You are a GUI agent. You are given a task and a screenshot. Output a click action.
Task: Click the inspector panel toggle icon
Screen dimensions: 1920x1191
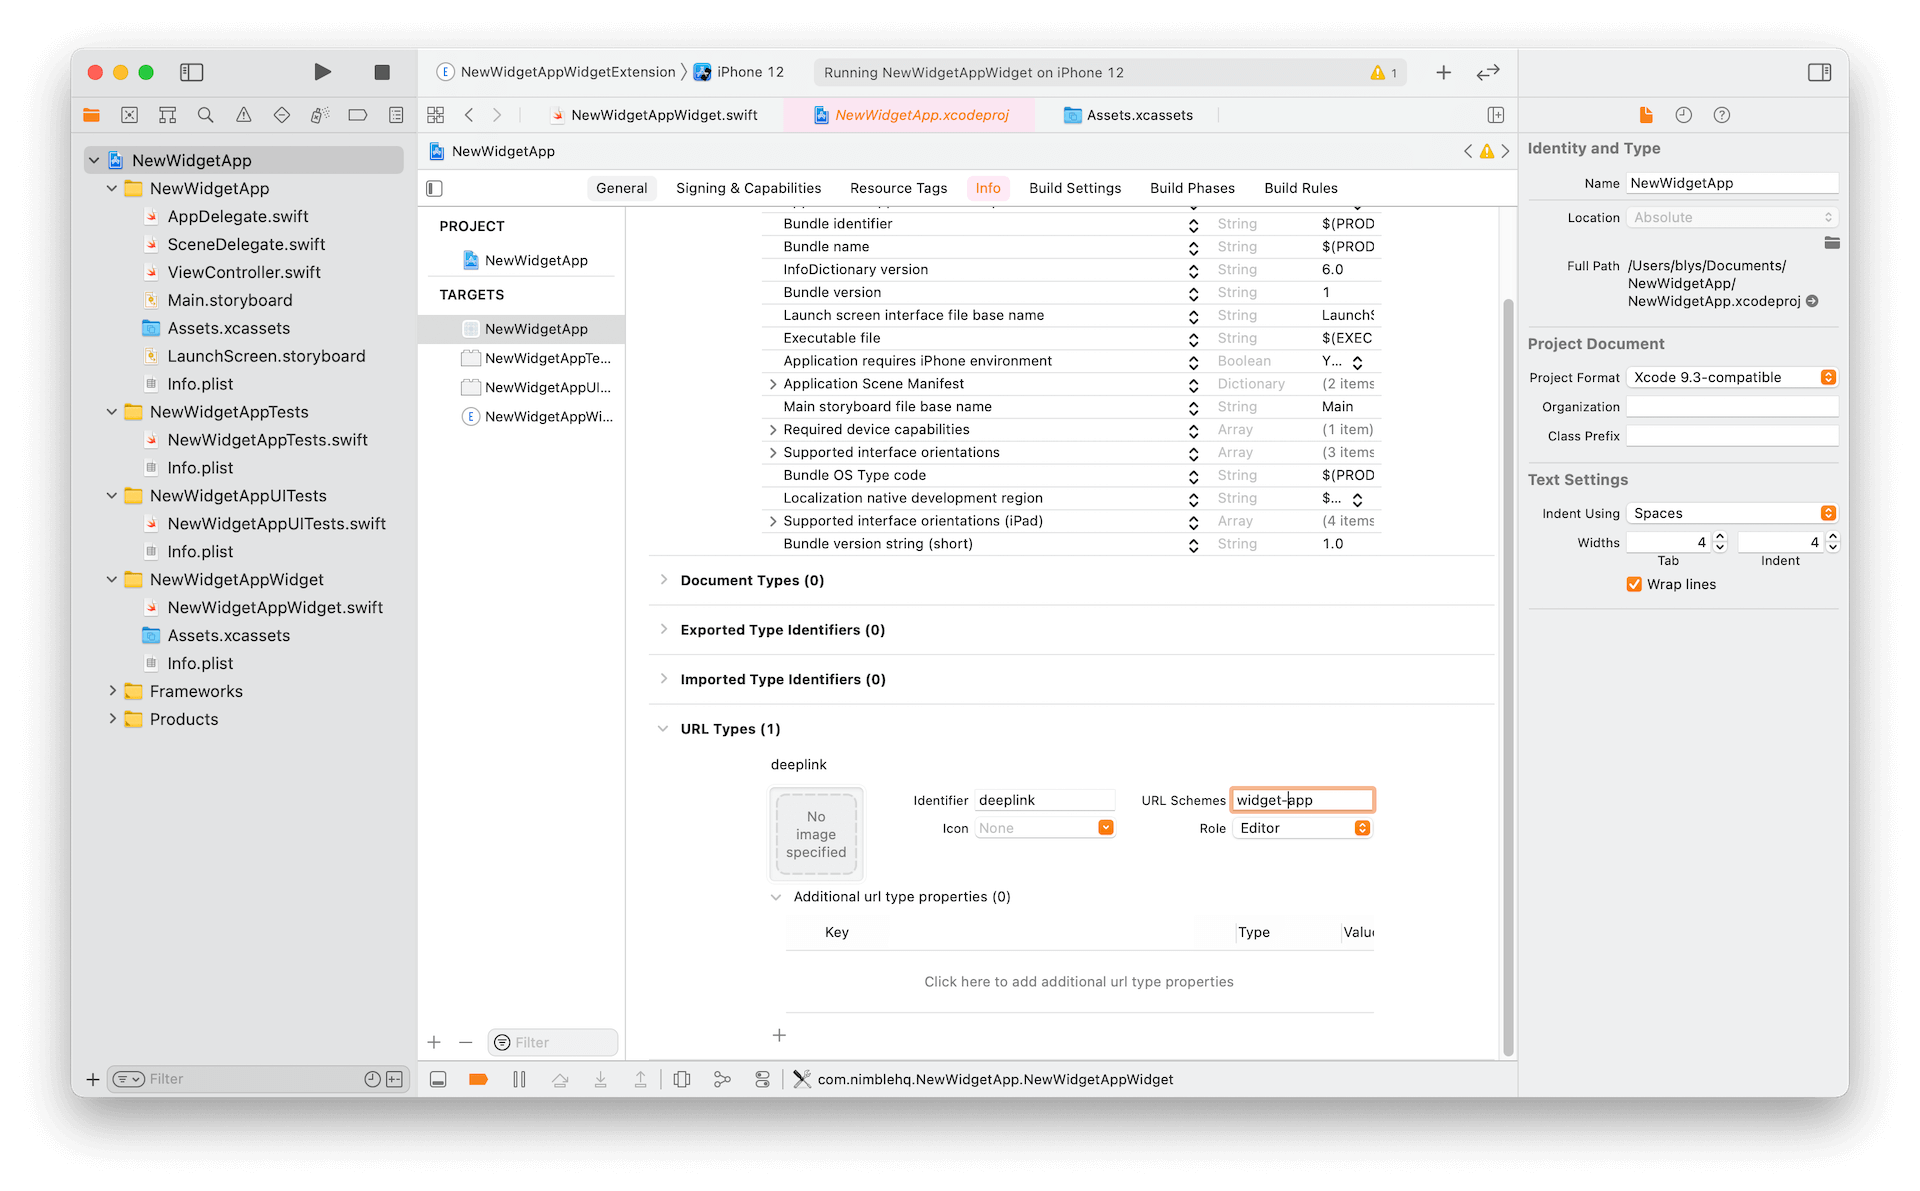[x=1819, y=71]
